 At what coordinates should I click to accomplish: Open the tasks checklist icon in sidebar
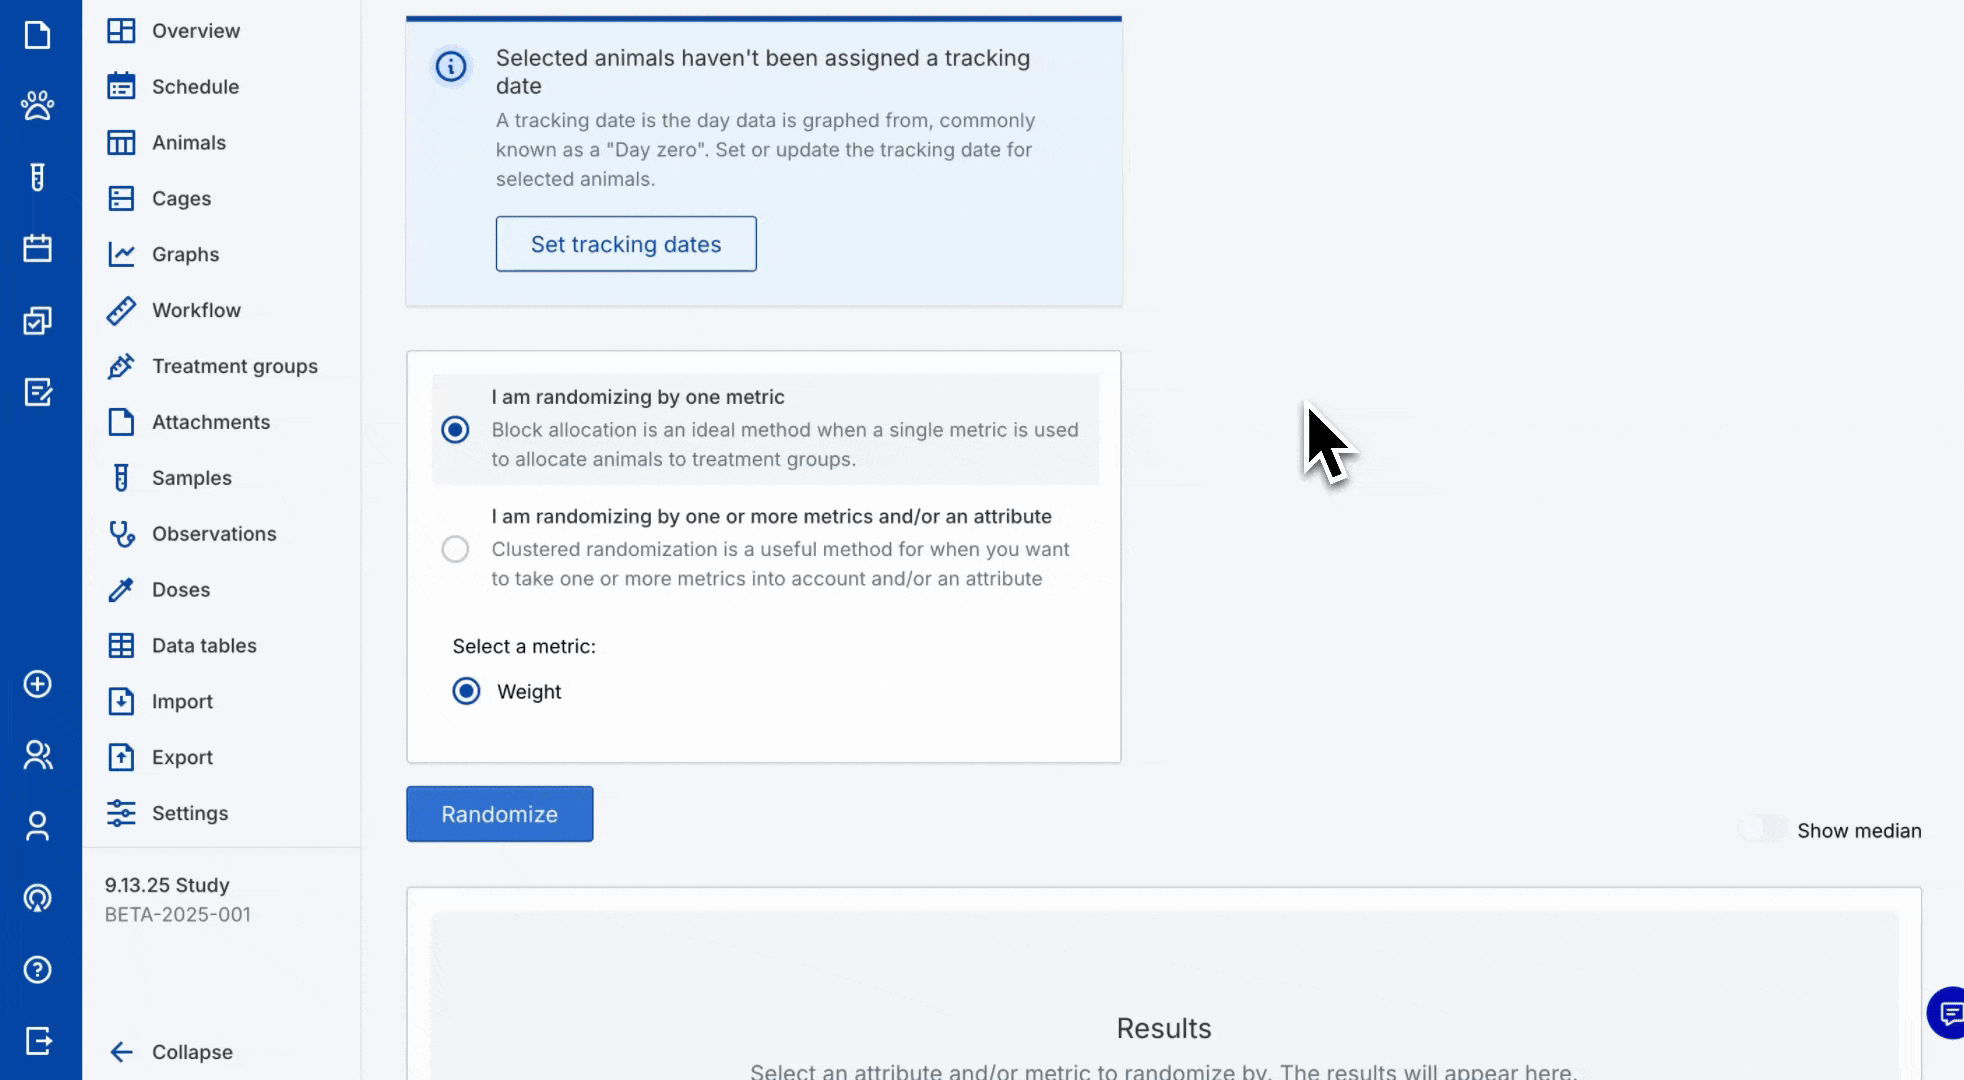click(38, 320)
